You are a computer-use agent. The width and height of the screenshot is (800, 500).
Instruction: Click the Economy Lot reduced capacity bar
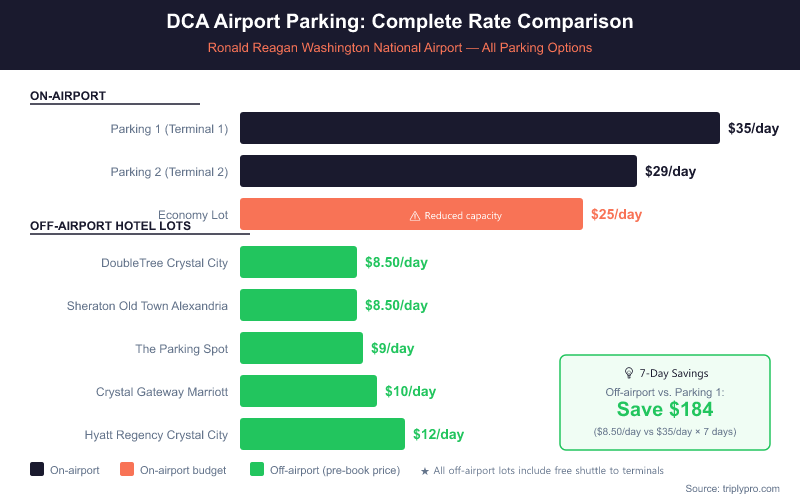click(411, 215)
